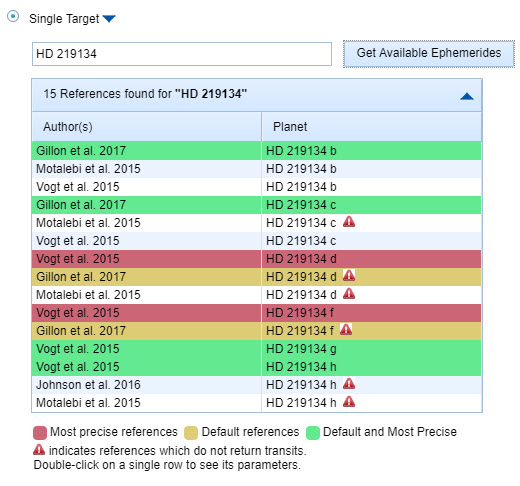The height and width of the screenshot is (486, 520).
Task: Click warning icon on Motalebi HD 219134 c row
Action: click(x=349, y=221)
